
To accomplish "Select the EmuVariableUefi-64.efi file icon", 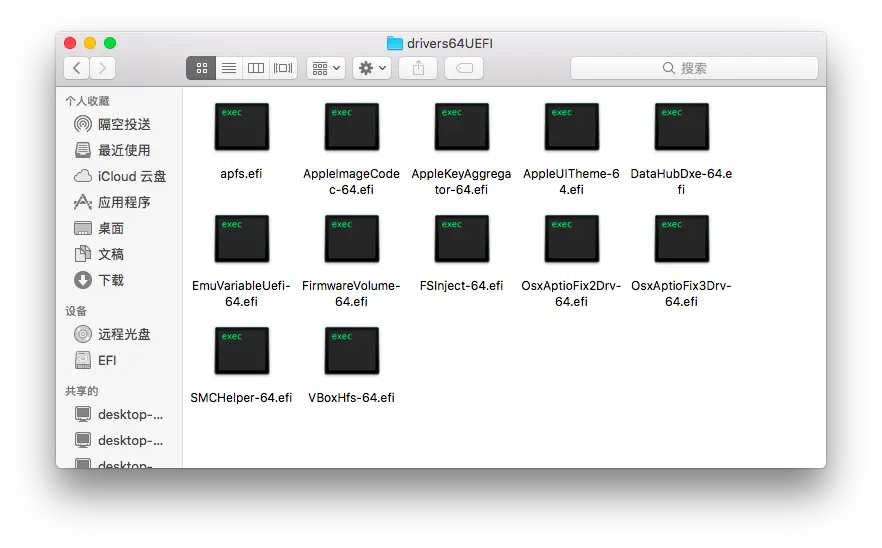I will point(242,239).
